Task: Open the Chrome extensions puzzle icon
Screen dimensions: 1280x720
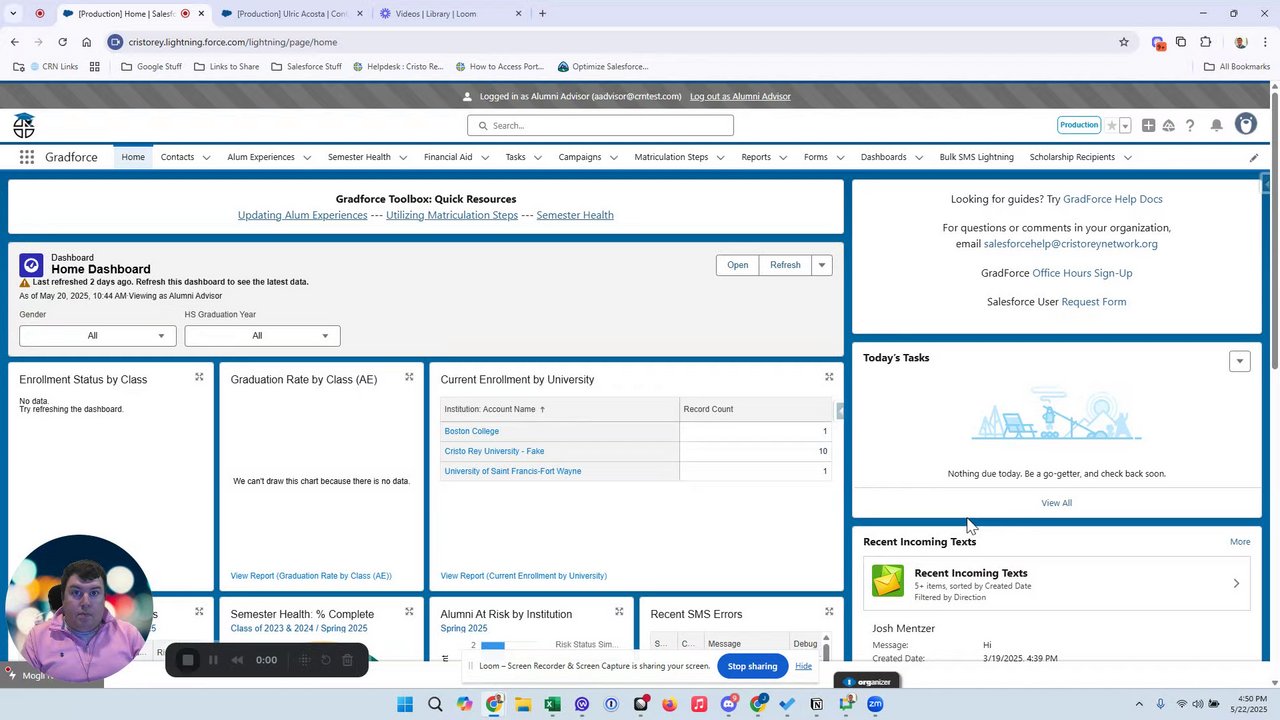Action: 1206,42
